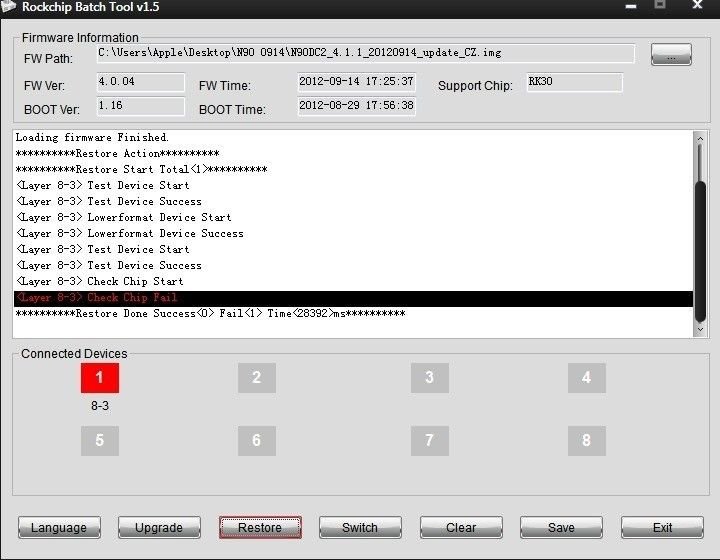This screenshot has width=720, height=560.
Task: Click the Rockchip app icon in title bar
Action: pyautogui.click(x=9, y=6)
